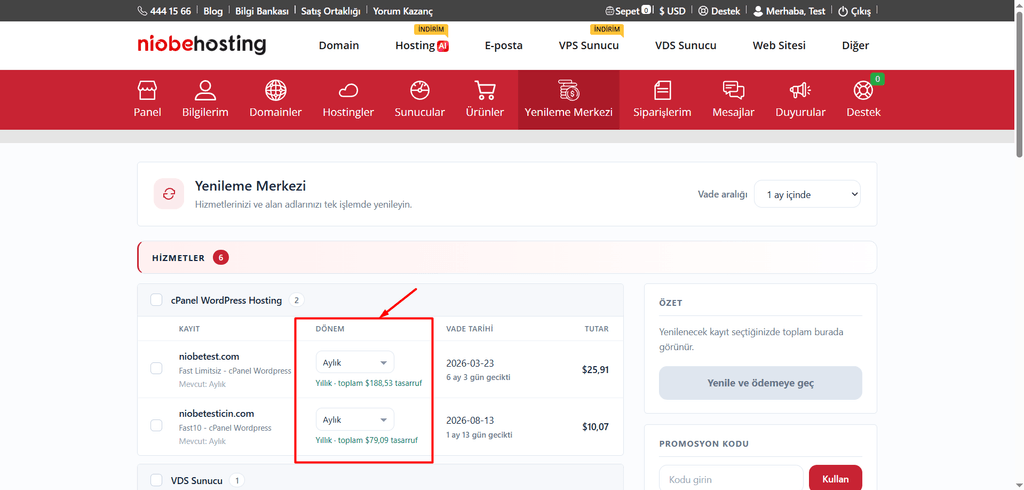Image resolution: width=1024 pixels, height=490 pixels.
Task: Select all cPanel WordPress Hosting checkbox
Action: point(156,300)
